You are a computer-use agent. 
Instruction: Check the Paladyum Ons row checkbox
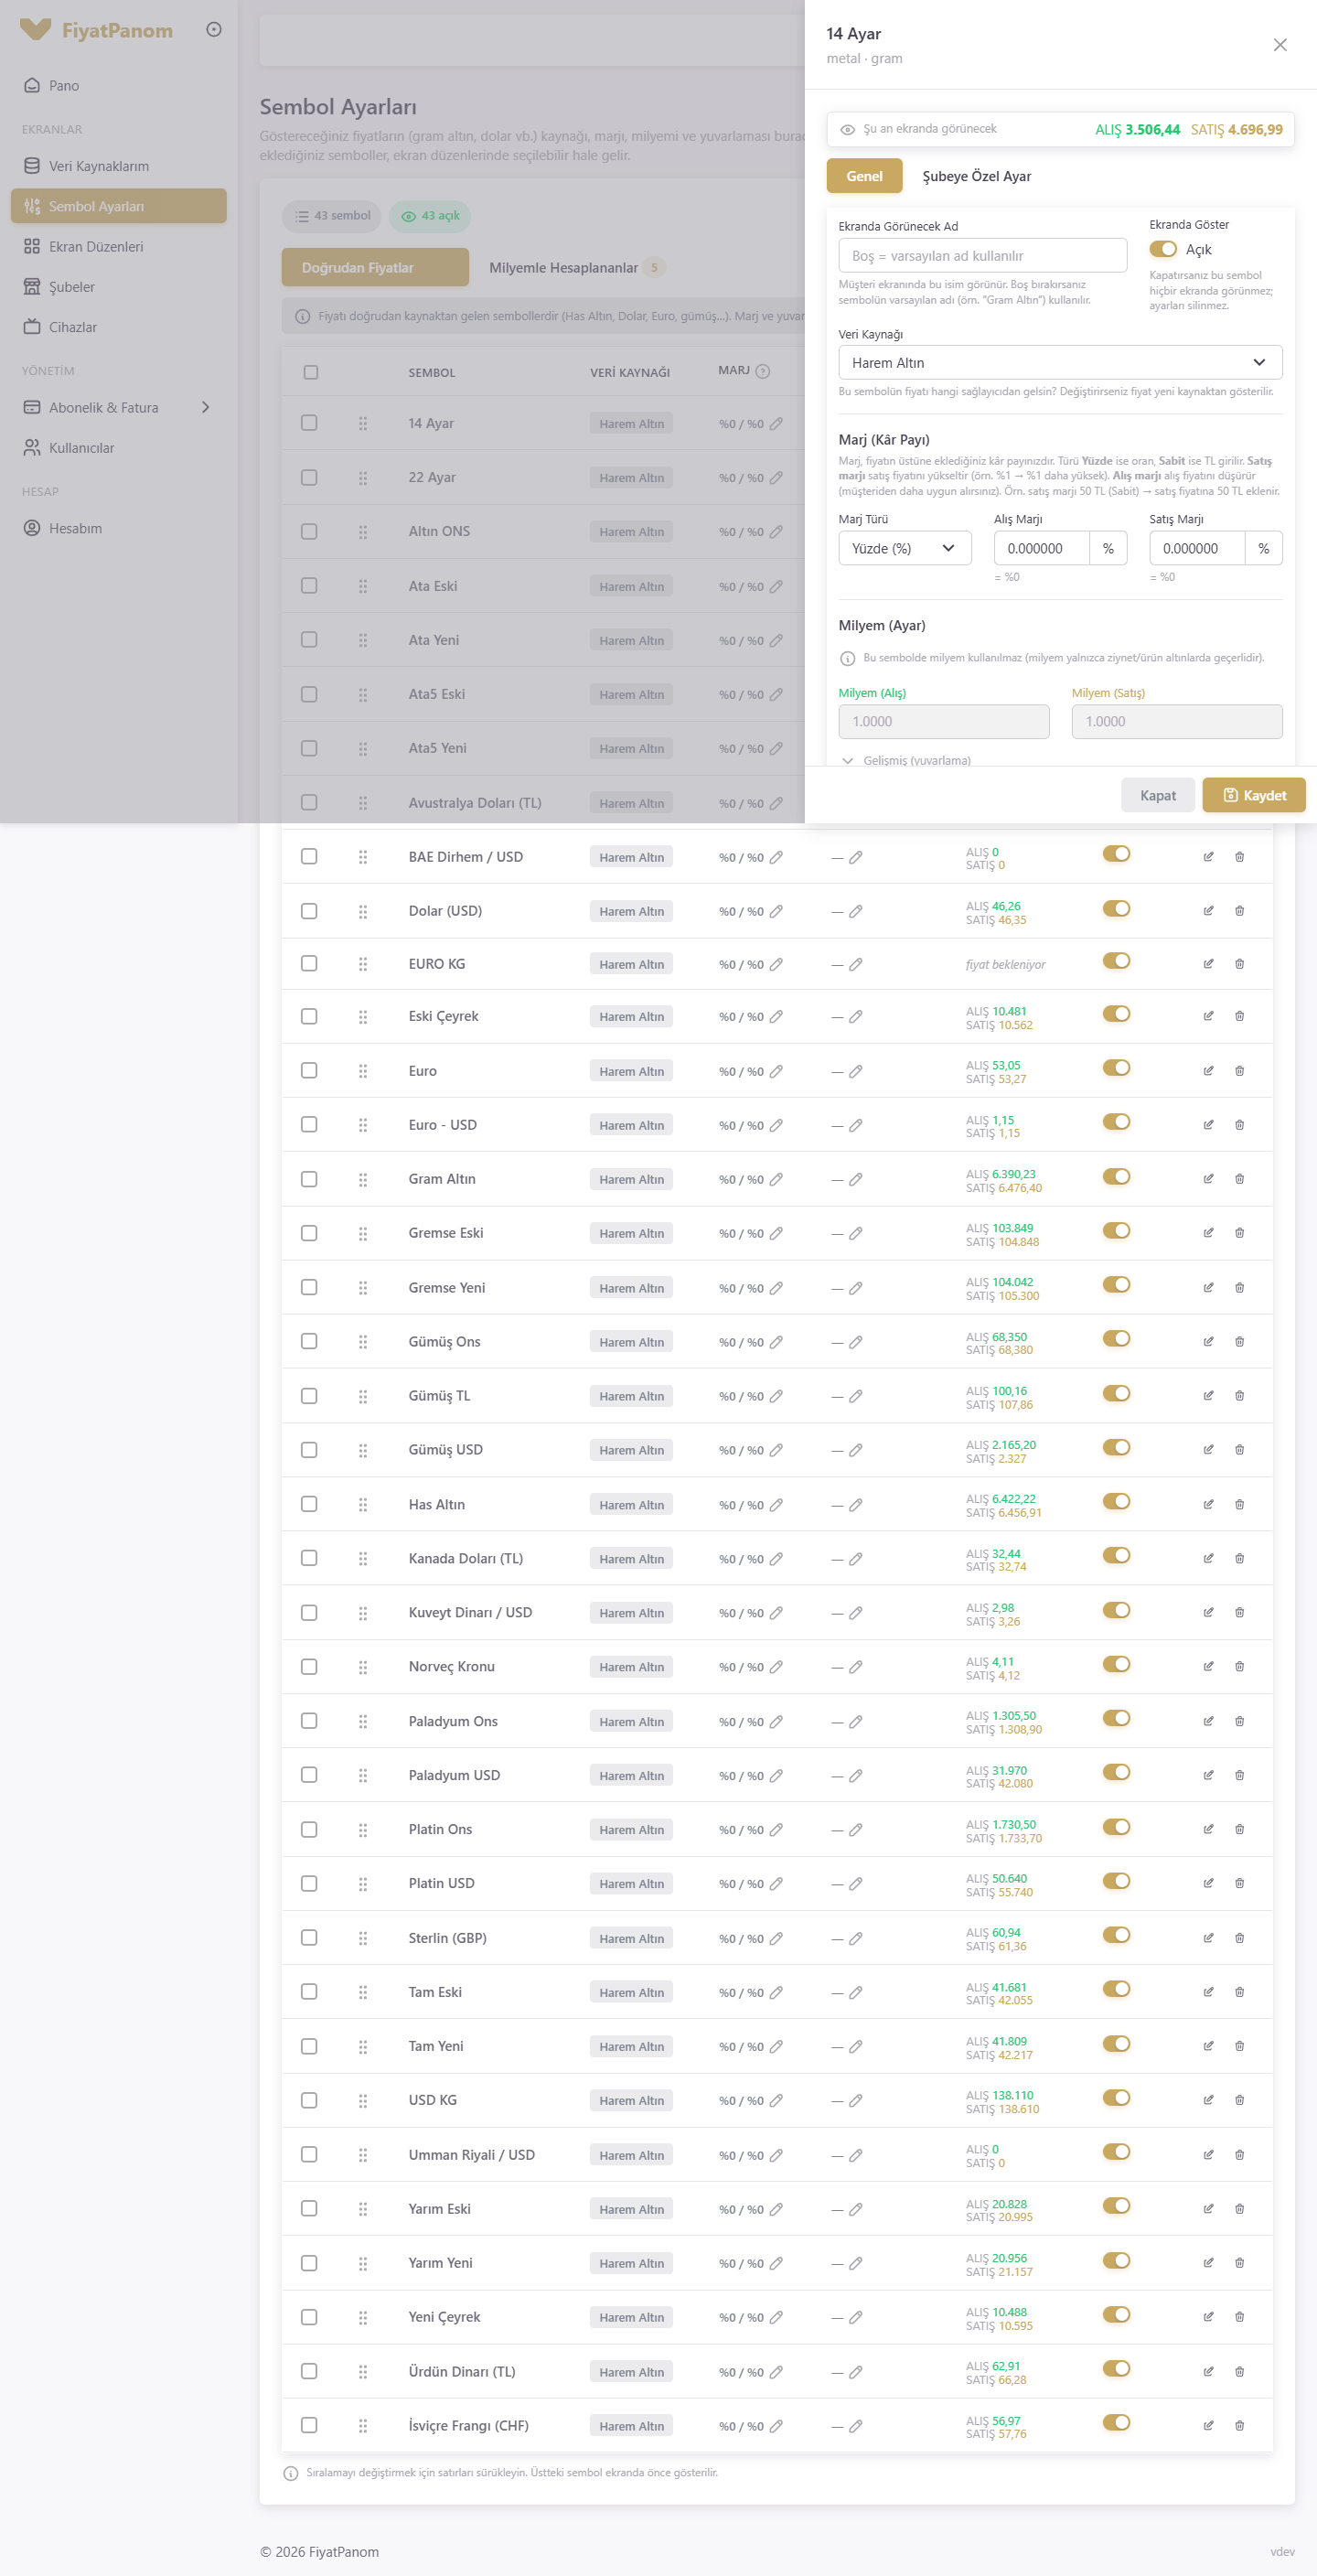click(x=309, y=1721)
